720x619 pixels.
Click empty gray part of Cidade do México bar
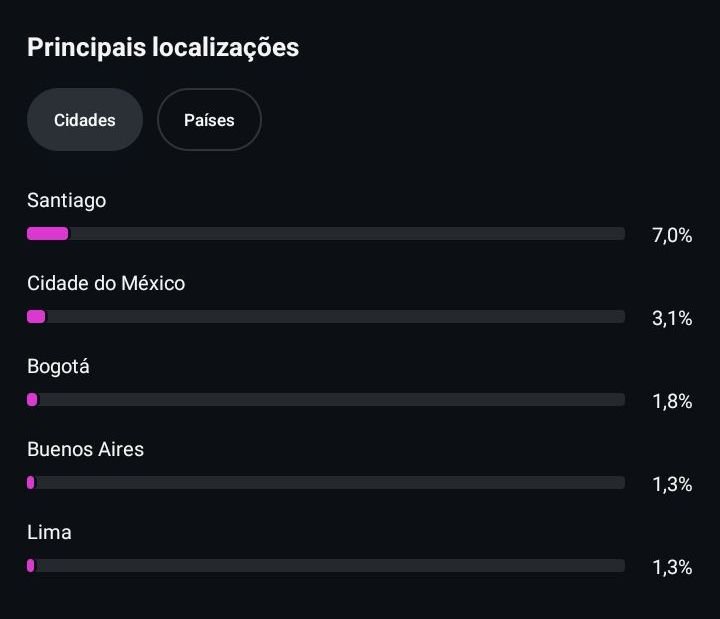point(335,317)
